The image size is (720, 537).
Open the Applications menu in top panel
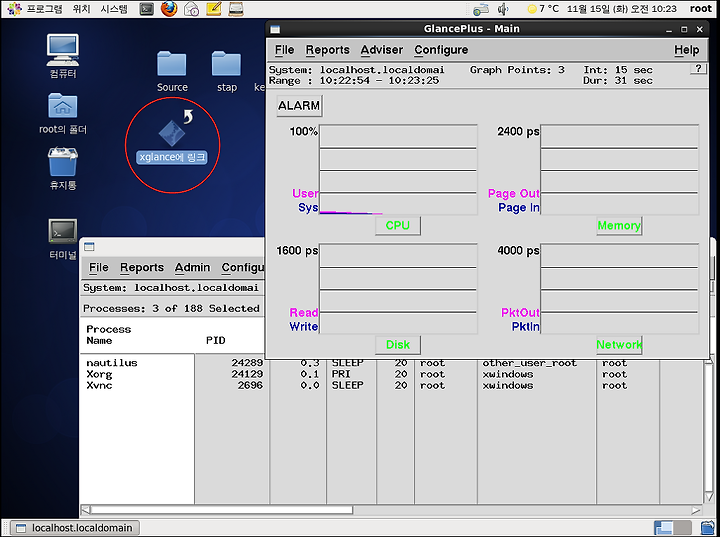tap(37, 9)
